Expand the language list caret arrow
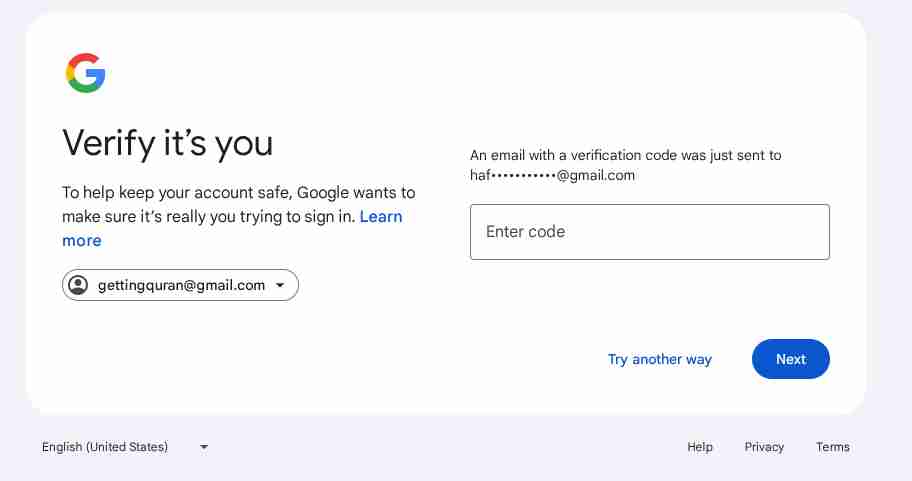The image size is (912, 481). pyautogui.click(x=204, y=447)
